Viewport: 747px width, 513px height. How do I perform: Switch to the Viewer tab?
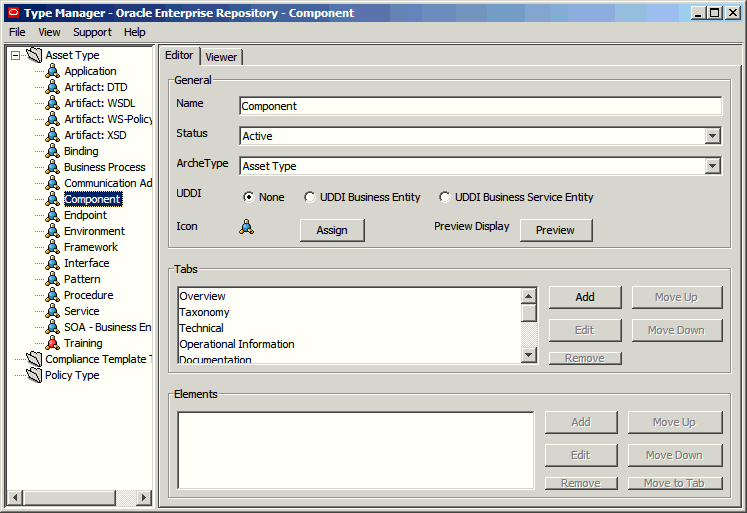221,57
